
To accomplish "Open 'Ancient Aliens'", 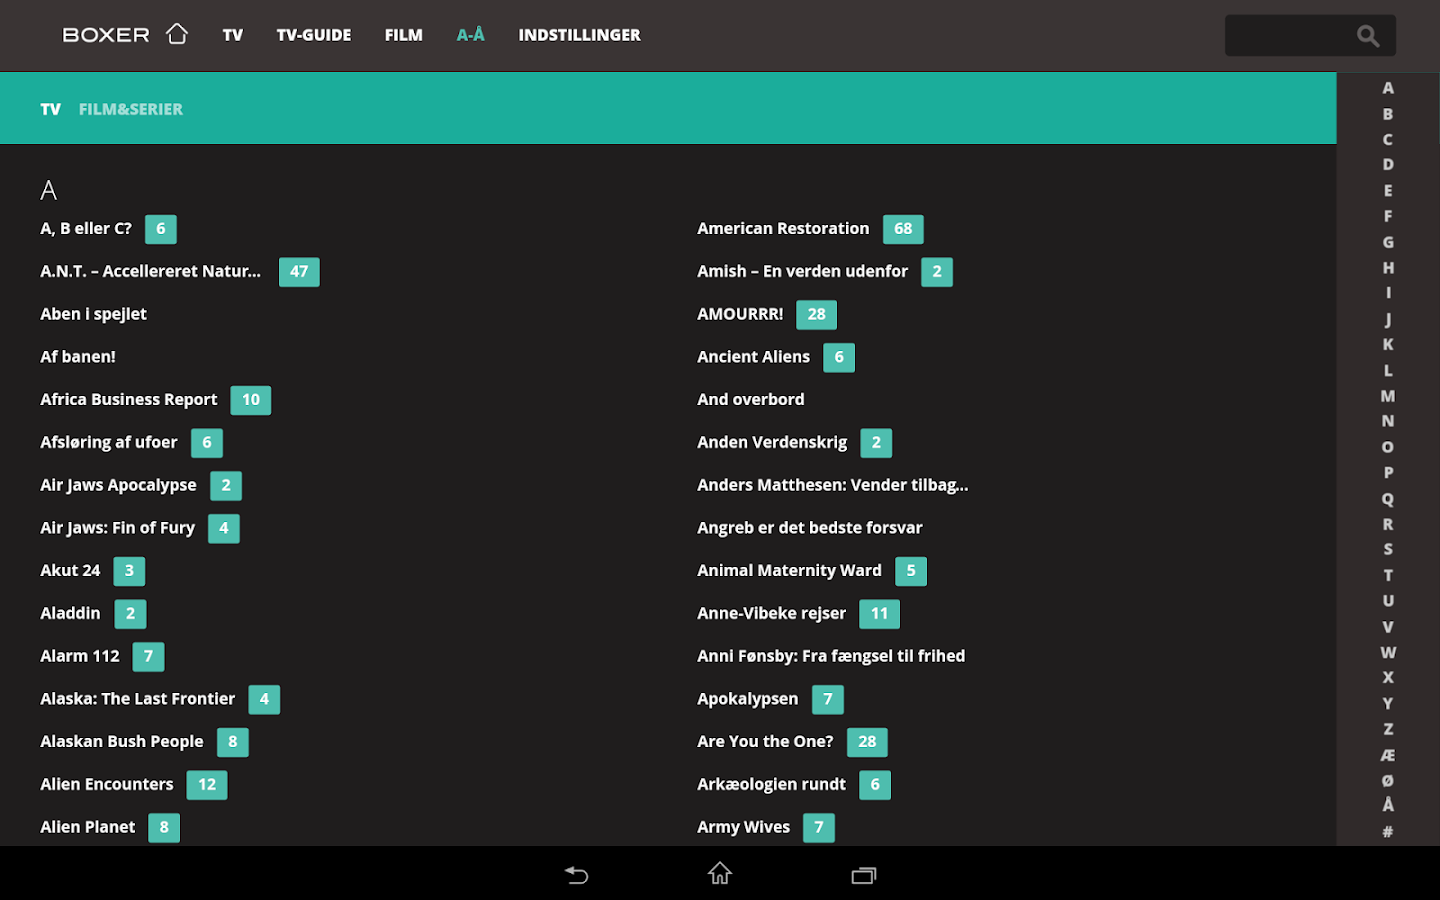I will (754, 357).
